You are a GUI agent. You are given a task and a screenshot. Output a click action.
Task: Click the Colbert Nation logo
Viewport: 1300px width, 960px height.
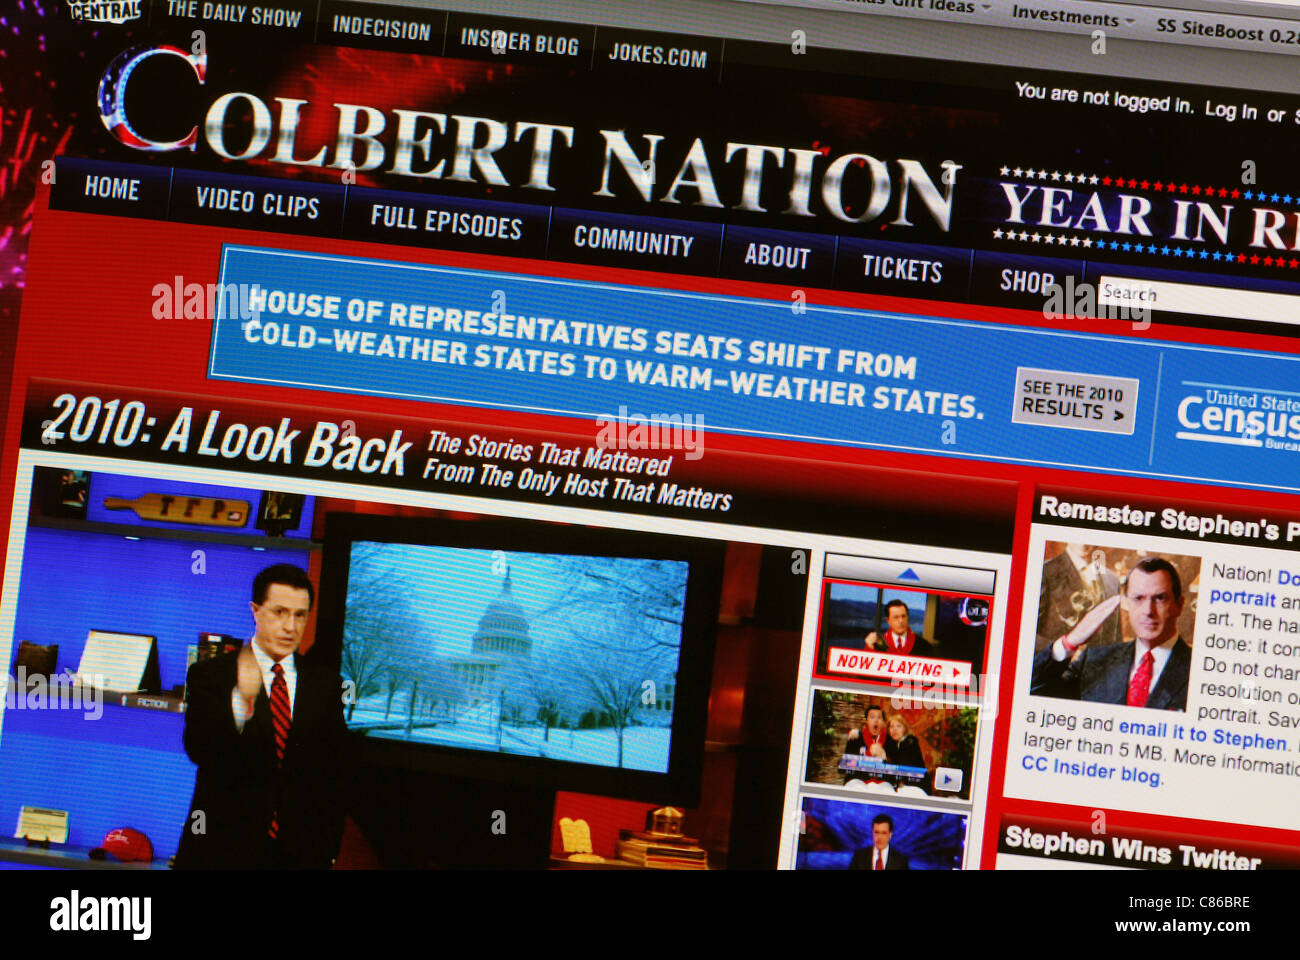(528, 138)
